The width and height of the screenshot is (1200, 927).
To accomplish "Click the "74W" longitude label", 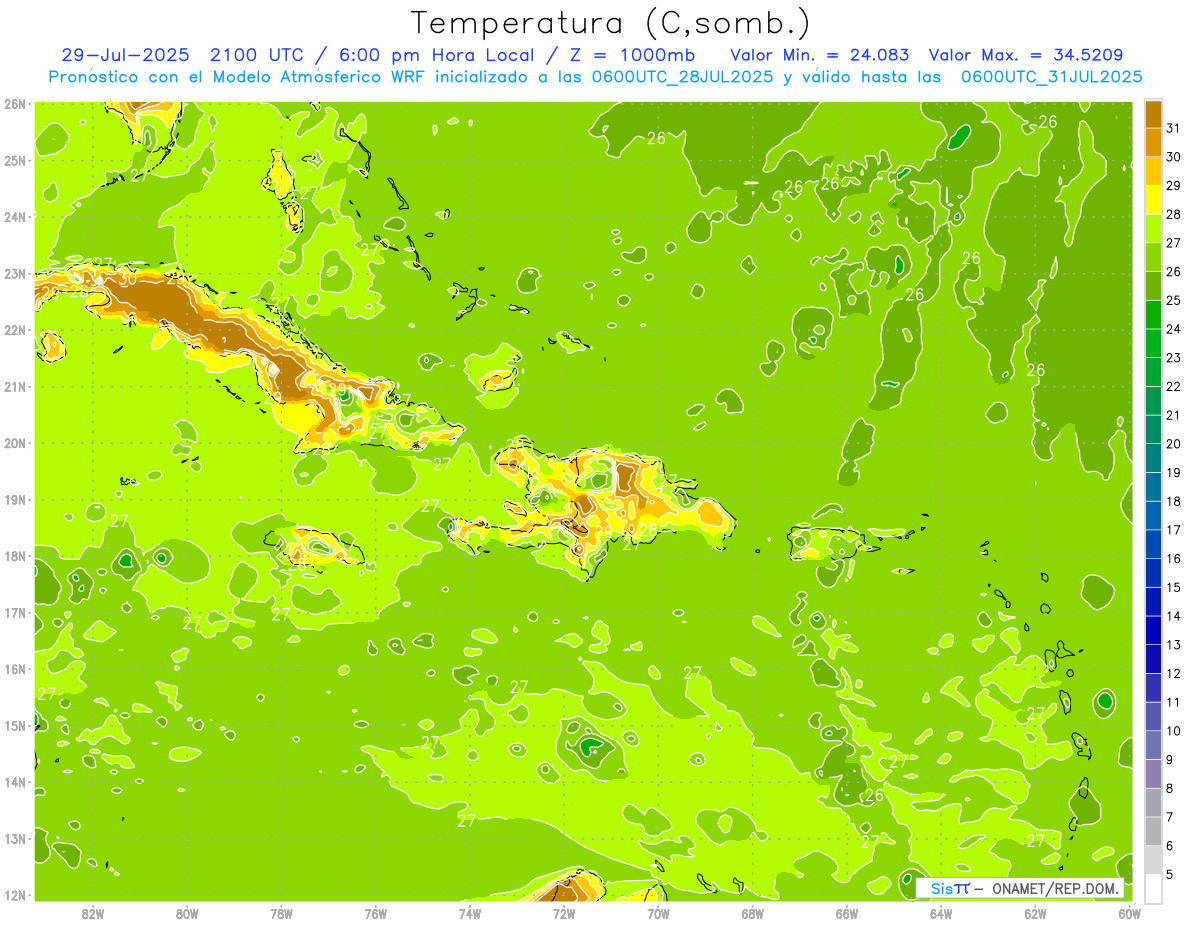I will (470, 914).
